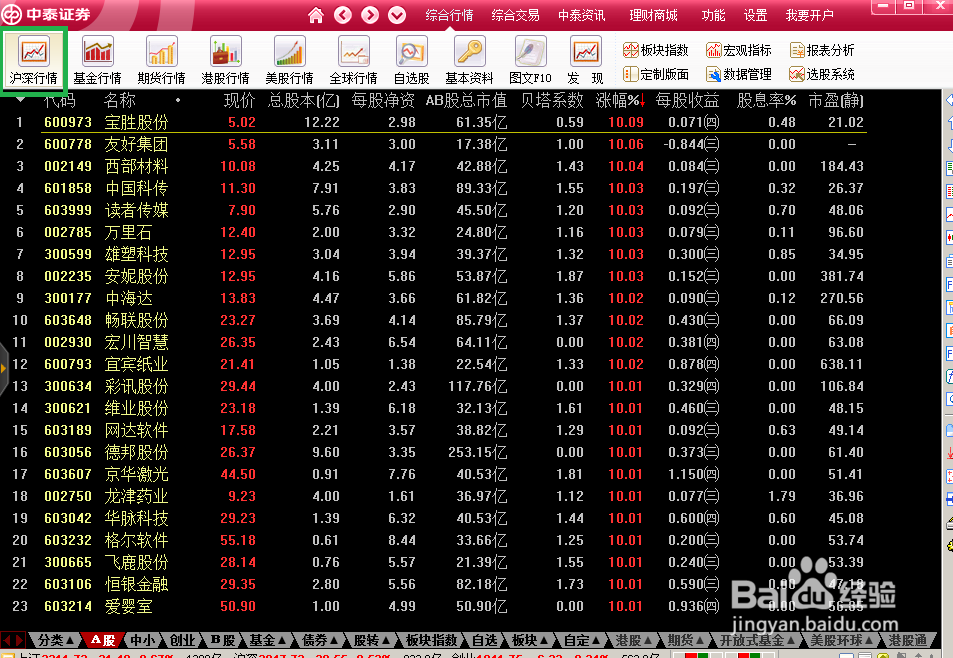
Task: Open the 图文F10 info icon
Action: point(530,60)
